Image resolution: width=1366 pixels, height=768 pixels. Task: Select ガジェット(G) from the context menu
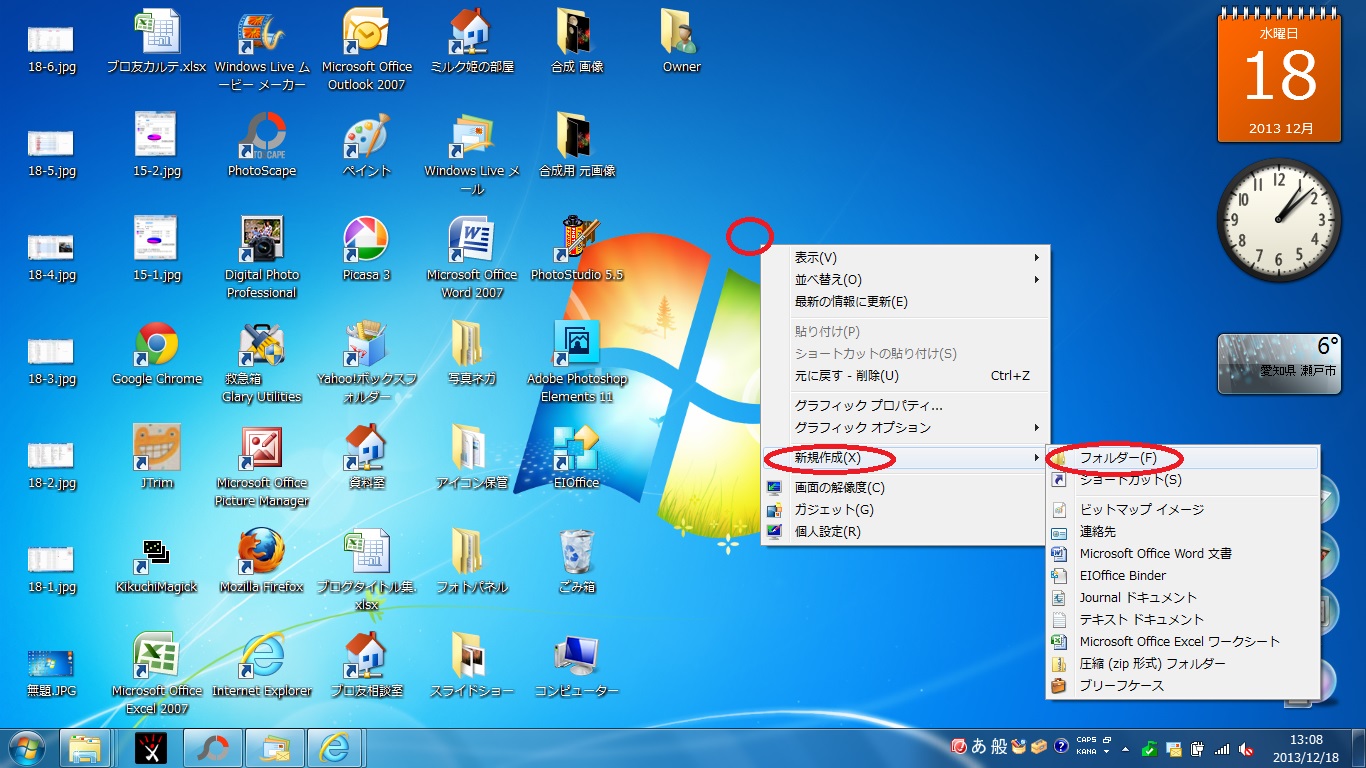pos(905,510)
